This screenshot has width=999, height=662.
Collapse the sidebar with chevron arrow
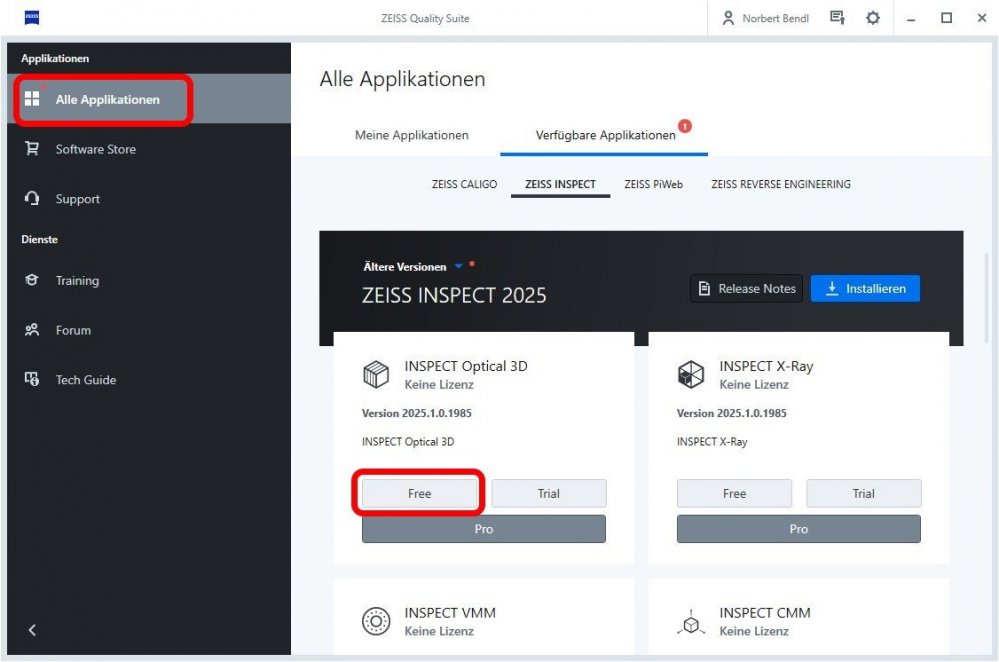pos(32,630)
